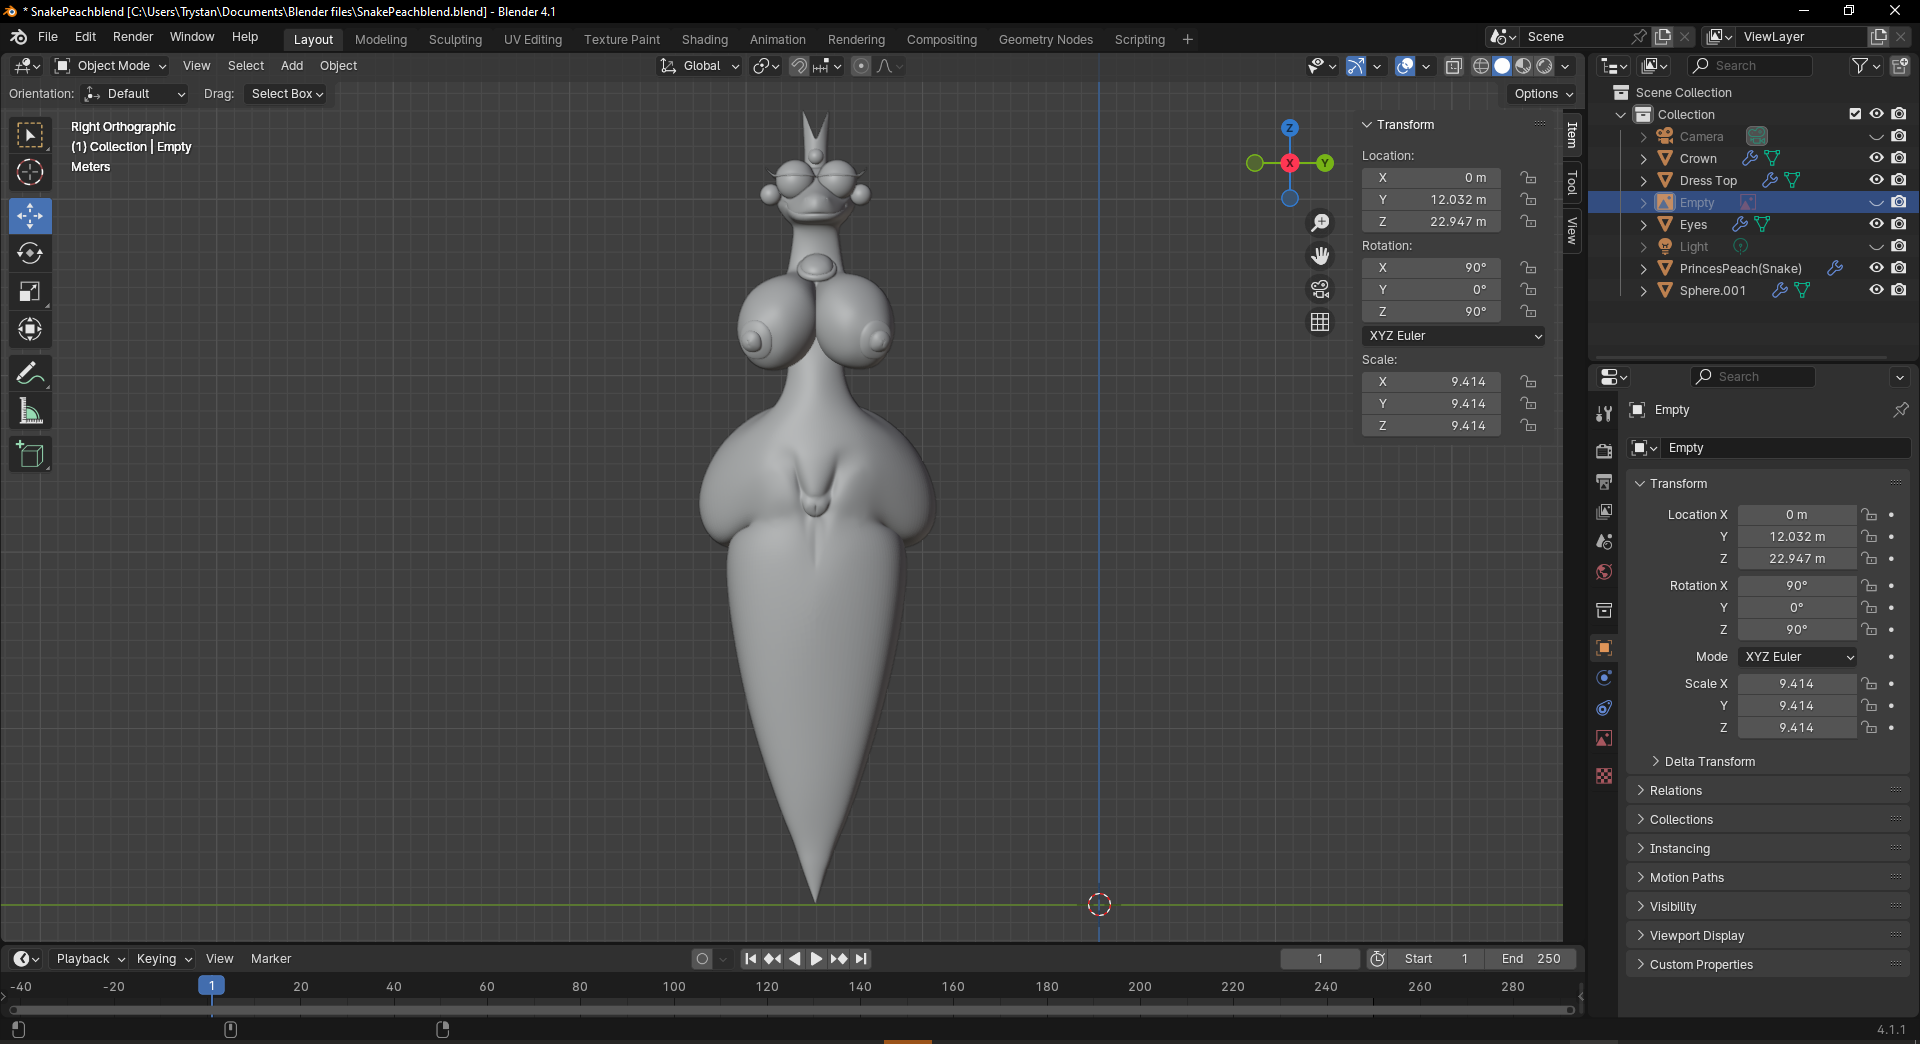Screen dimensions: 1920x1044
Task: Choose the Add Cube tool
Action: 30,455
